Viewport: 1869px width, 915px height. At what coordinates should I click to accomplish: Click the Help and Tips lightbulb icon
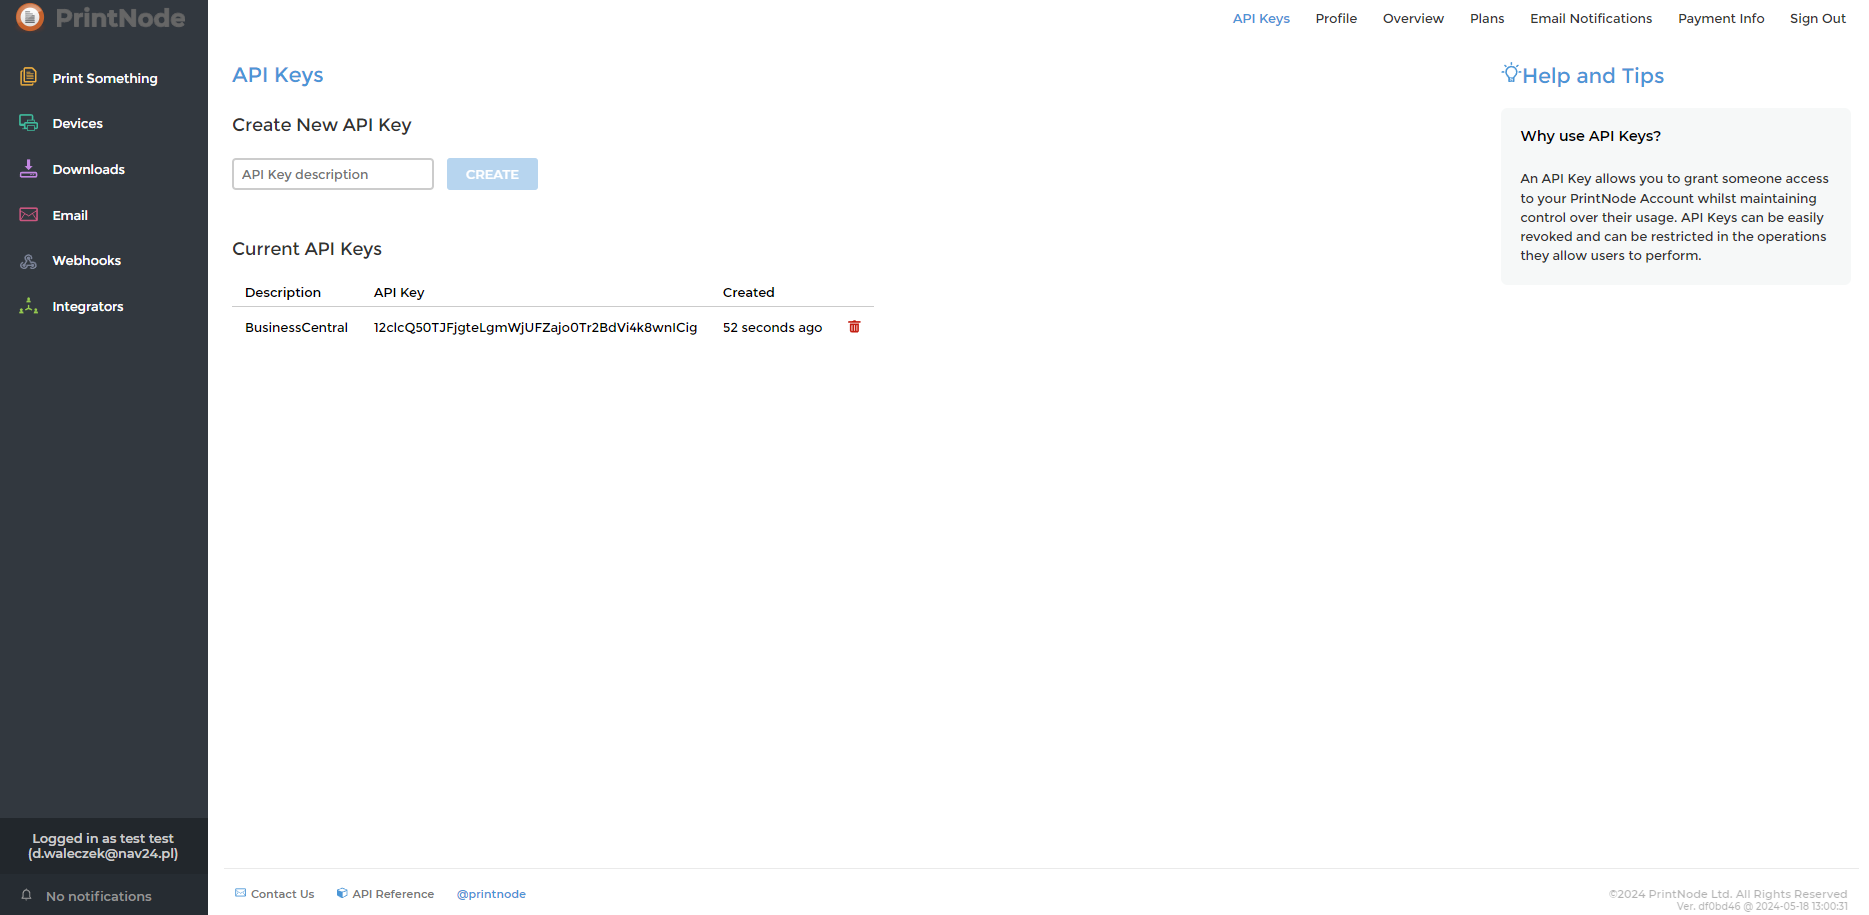pyautogui.click(x=1510, y=73)
